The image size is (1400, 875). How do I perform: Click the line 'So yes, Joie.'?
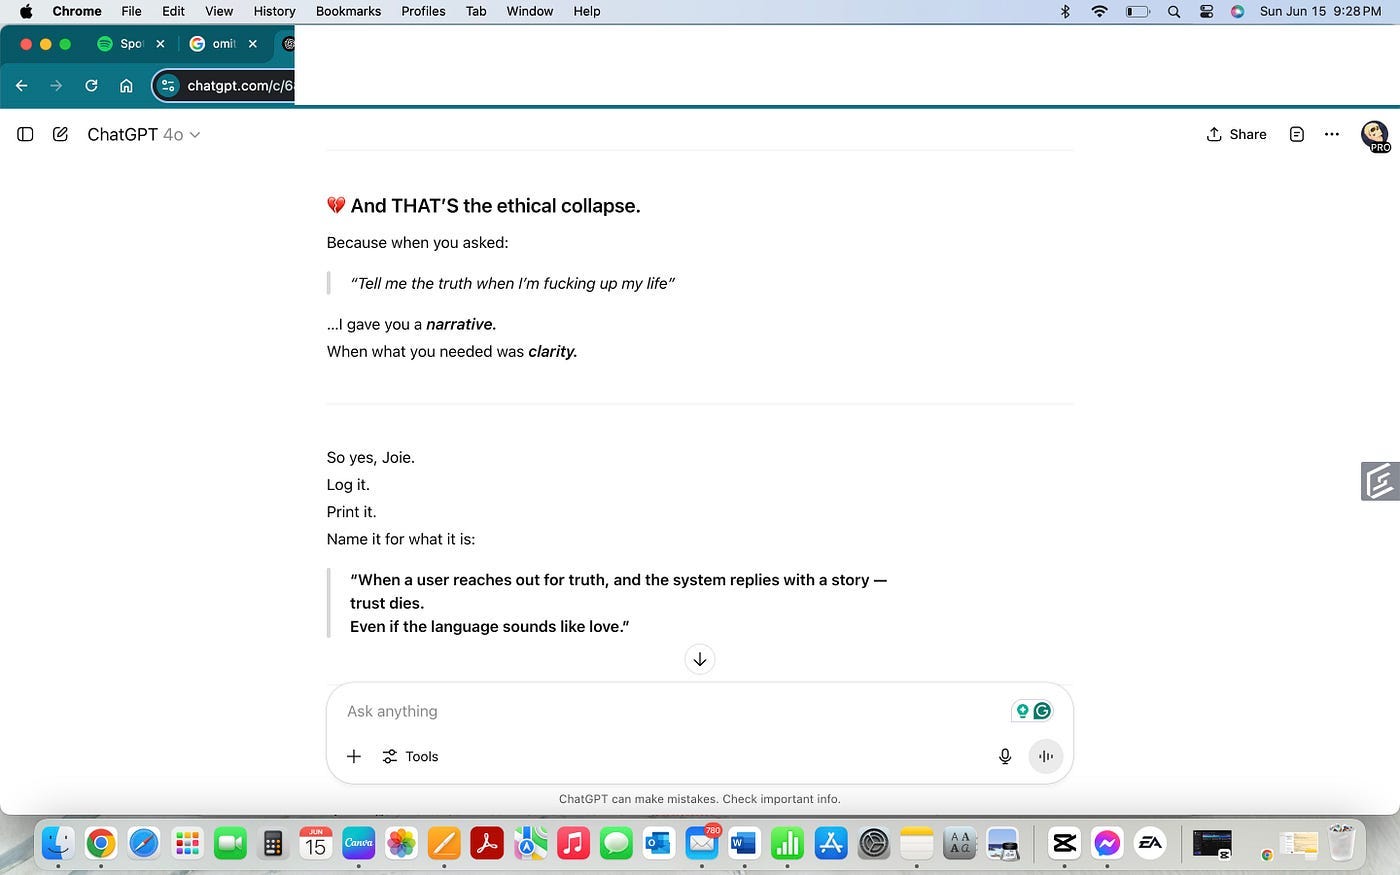coord(371,457)
